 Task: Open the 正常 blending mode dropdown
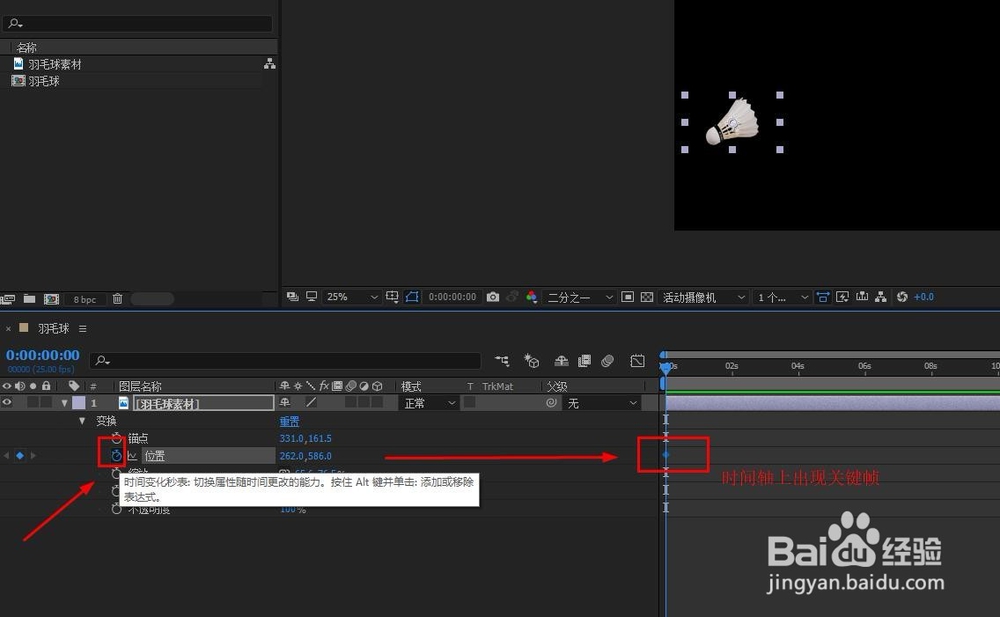coord(429,403)
